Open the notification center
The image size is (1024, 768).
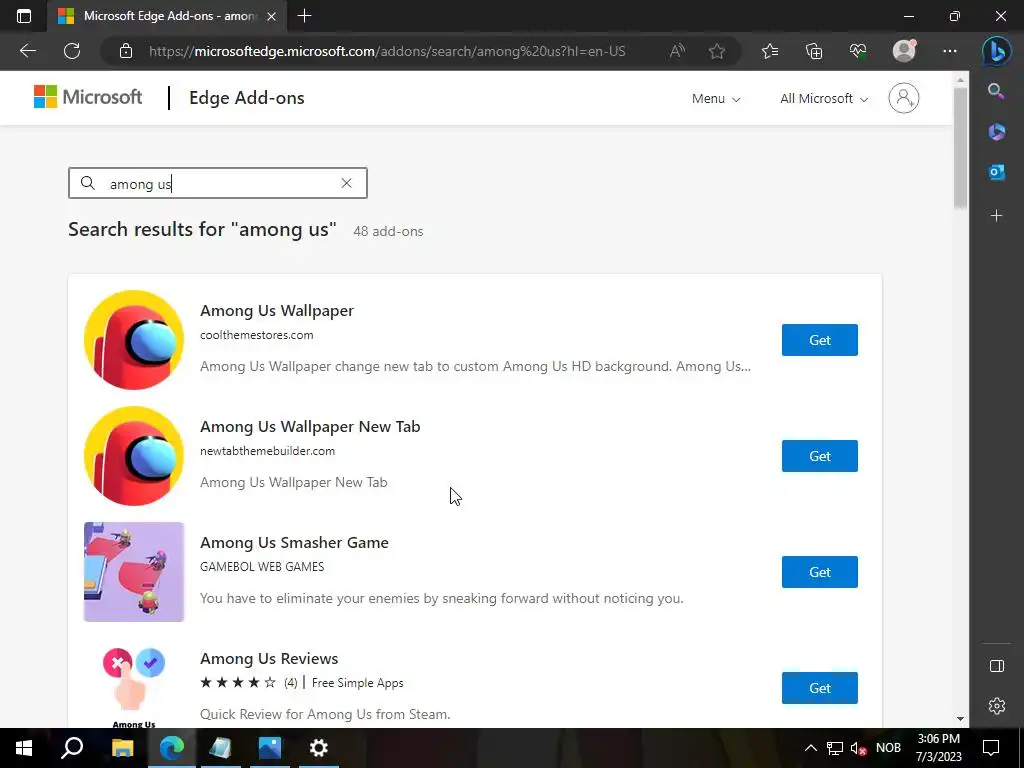991,748
